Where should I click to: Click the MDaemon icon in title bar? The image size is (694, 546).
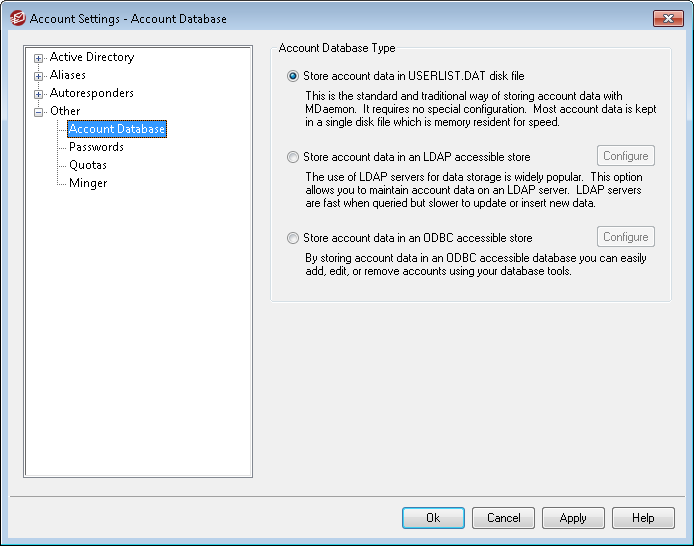pyautogui.click(x=17, y=18)
